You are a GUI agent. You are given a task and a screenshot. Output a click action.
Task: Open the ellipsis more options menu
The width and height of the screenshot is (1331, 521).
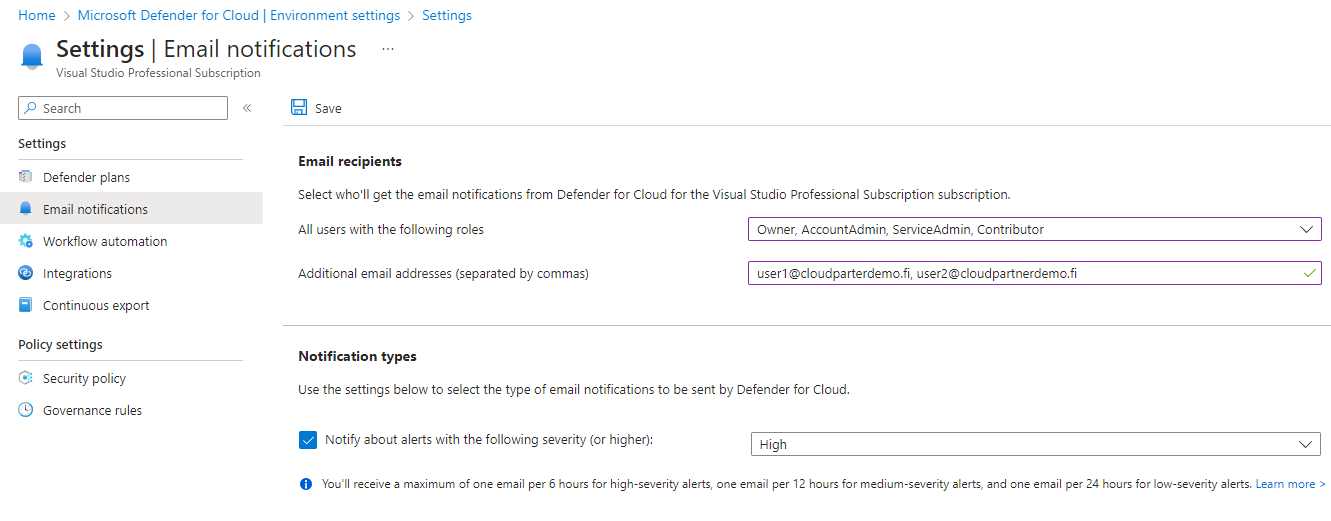[388, 49]
